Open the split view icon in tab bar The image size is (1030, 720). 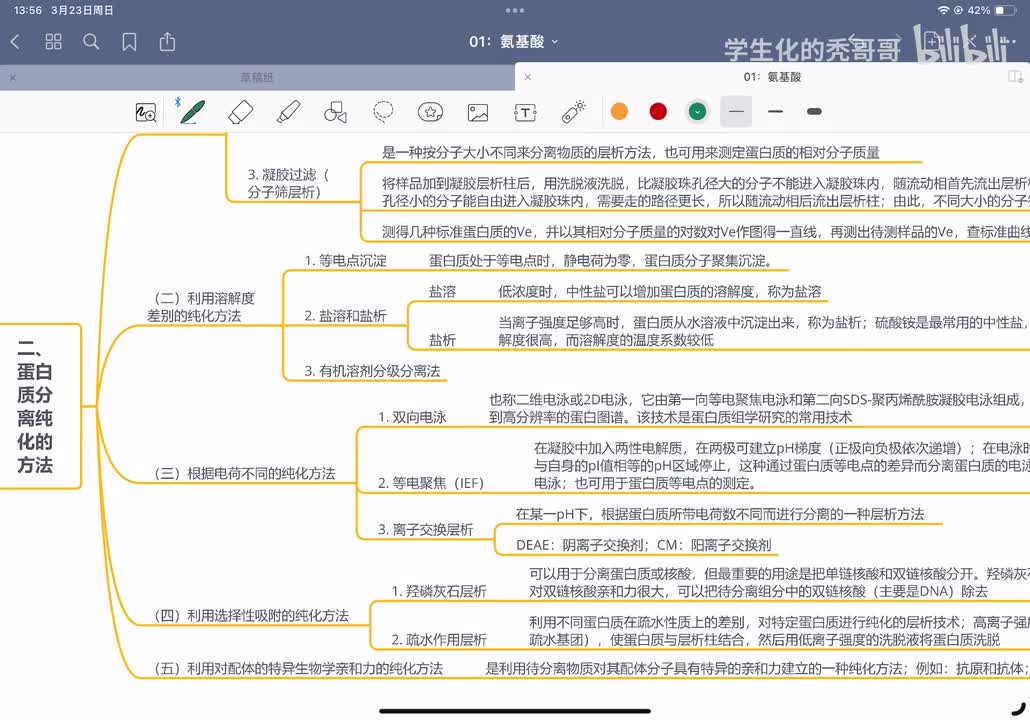(x=1015, y=77)
